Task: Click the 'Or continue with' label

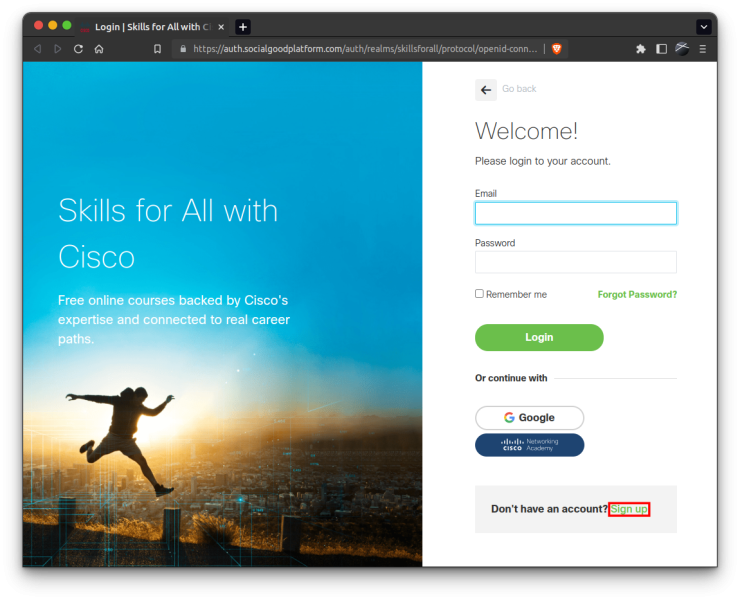Action: coord(511,378)
